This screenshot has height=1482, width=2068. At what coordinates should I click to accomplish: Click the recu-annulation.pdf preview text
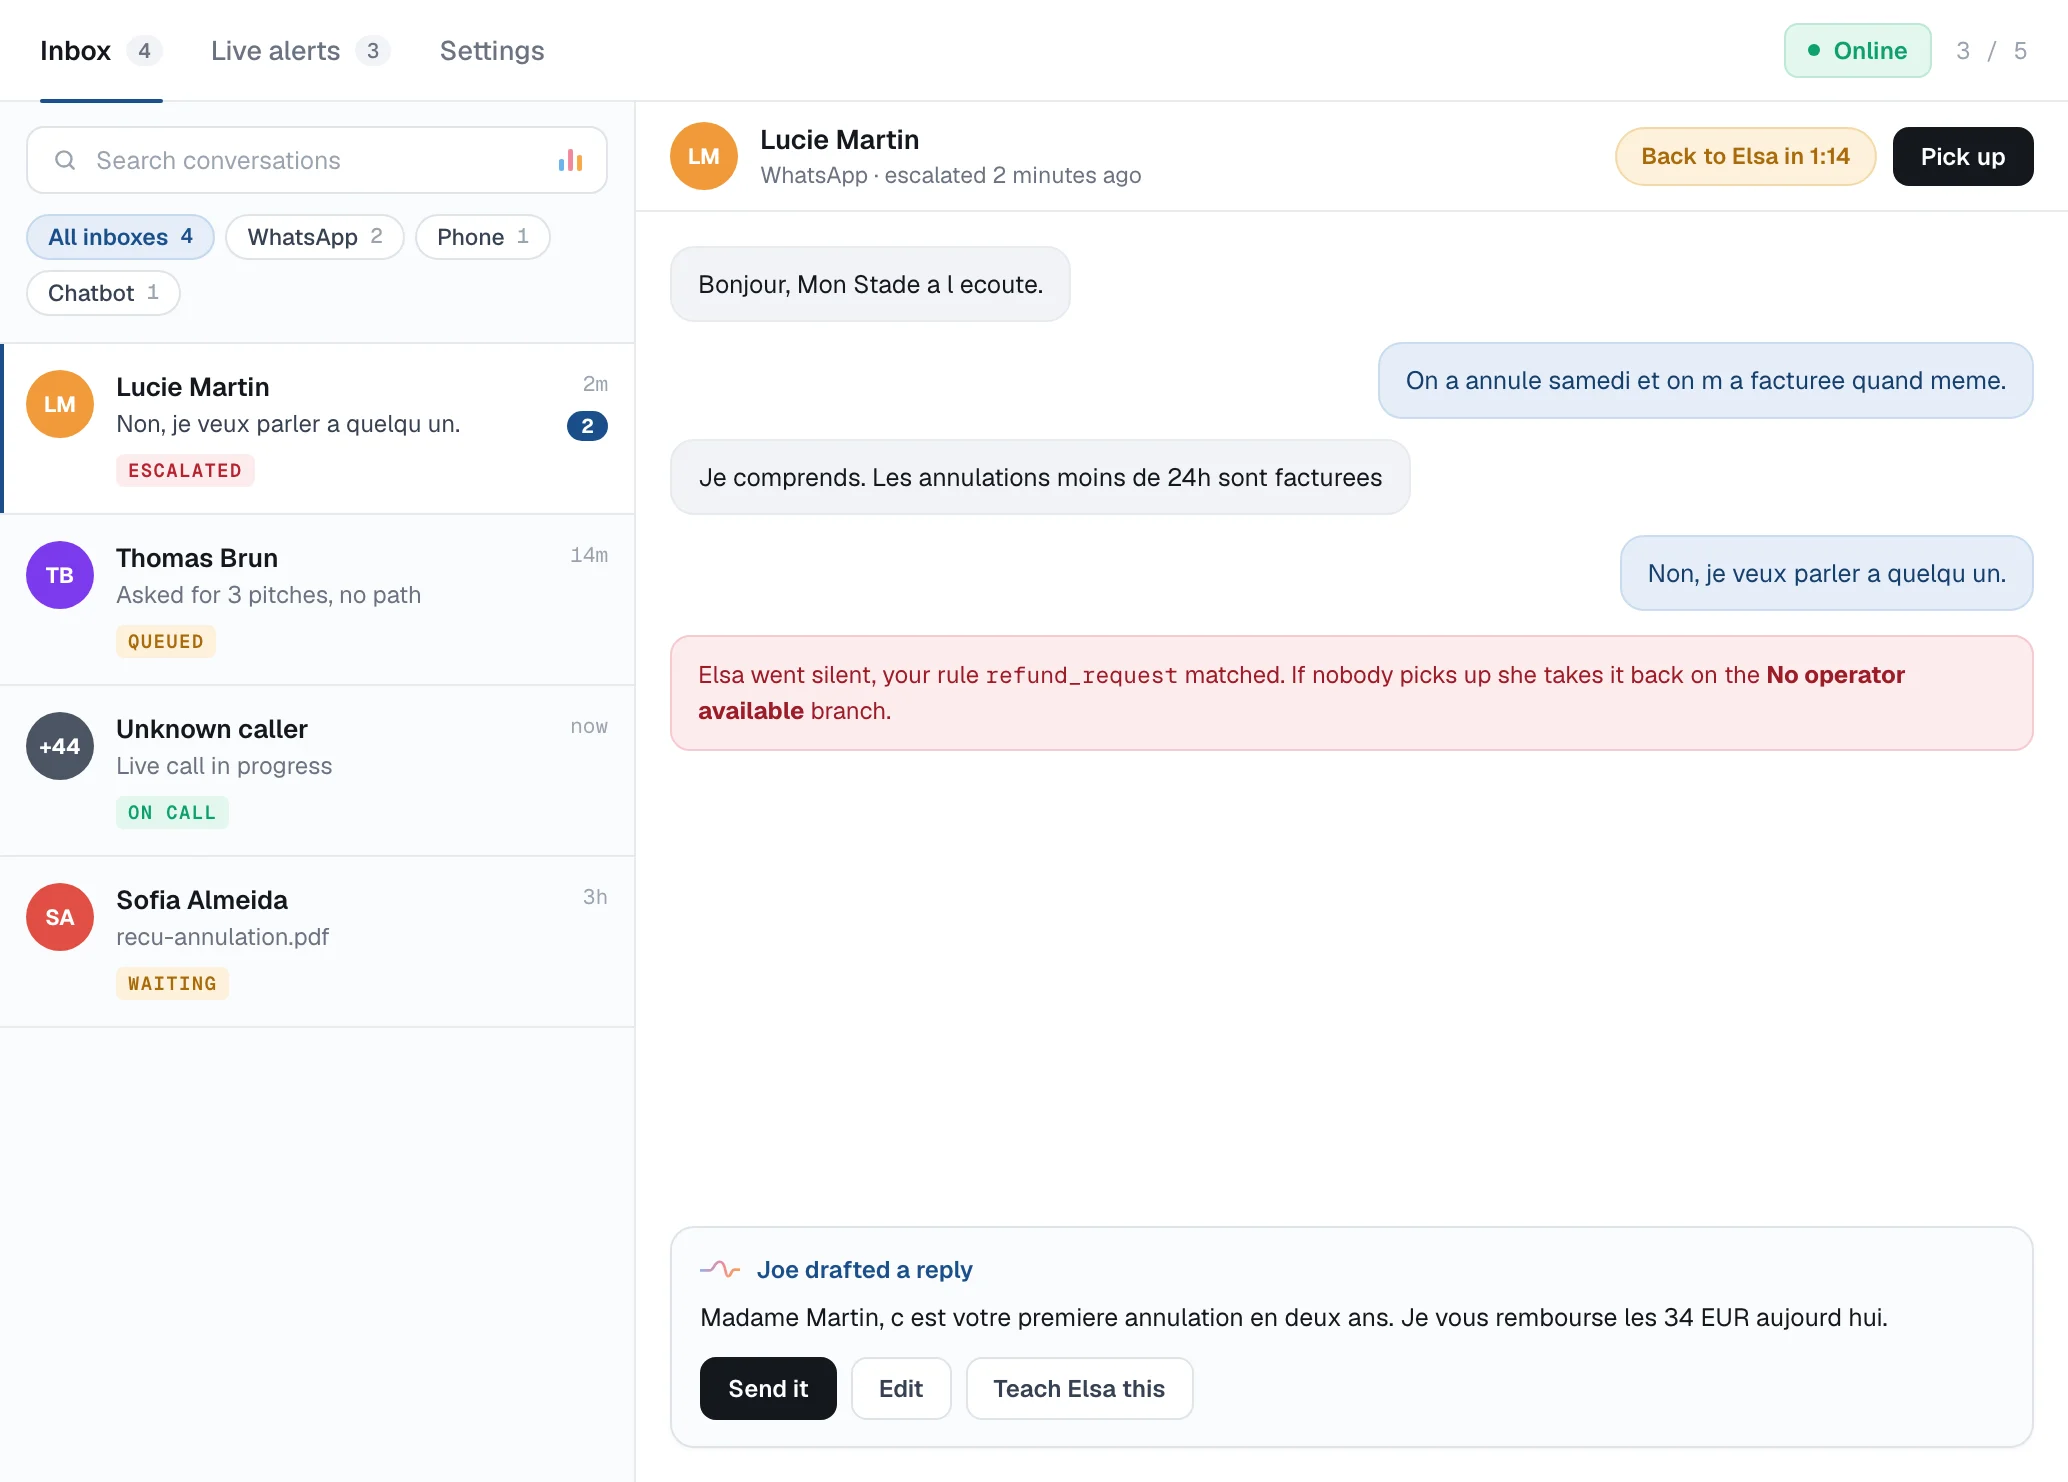(222, 937)
